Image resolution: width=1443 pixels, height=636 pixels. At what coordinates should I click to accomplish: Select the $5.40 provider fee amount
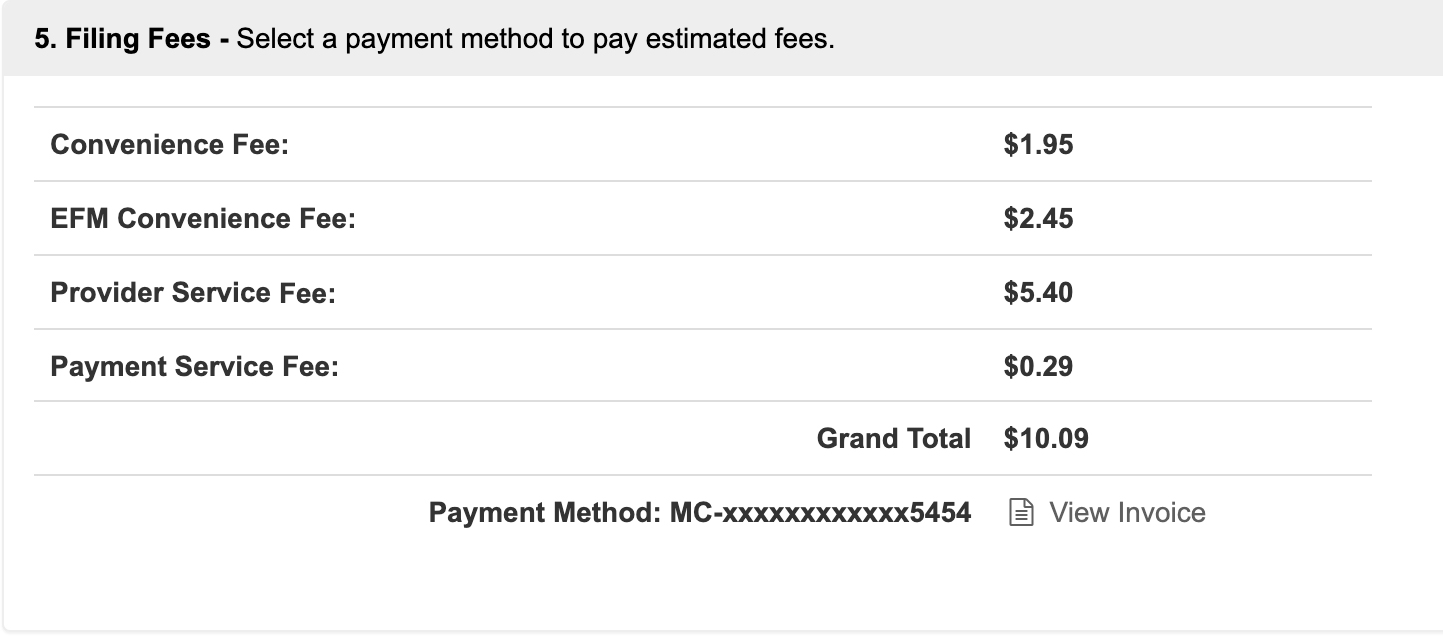tap(1038, 293)
